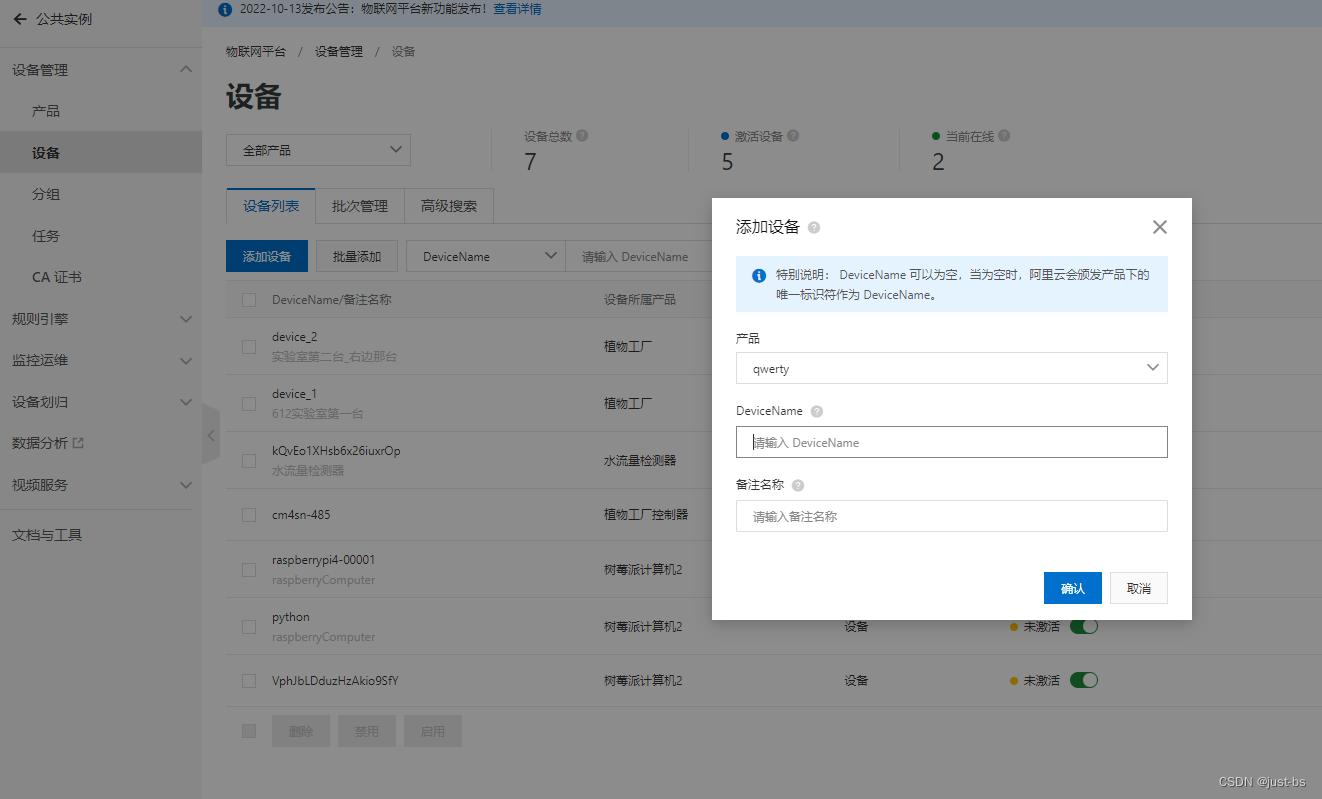This screenshot has width=1322, height=799.
Task: Click the 批量添加 button
Action: click(357, 256)
